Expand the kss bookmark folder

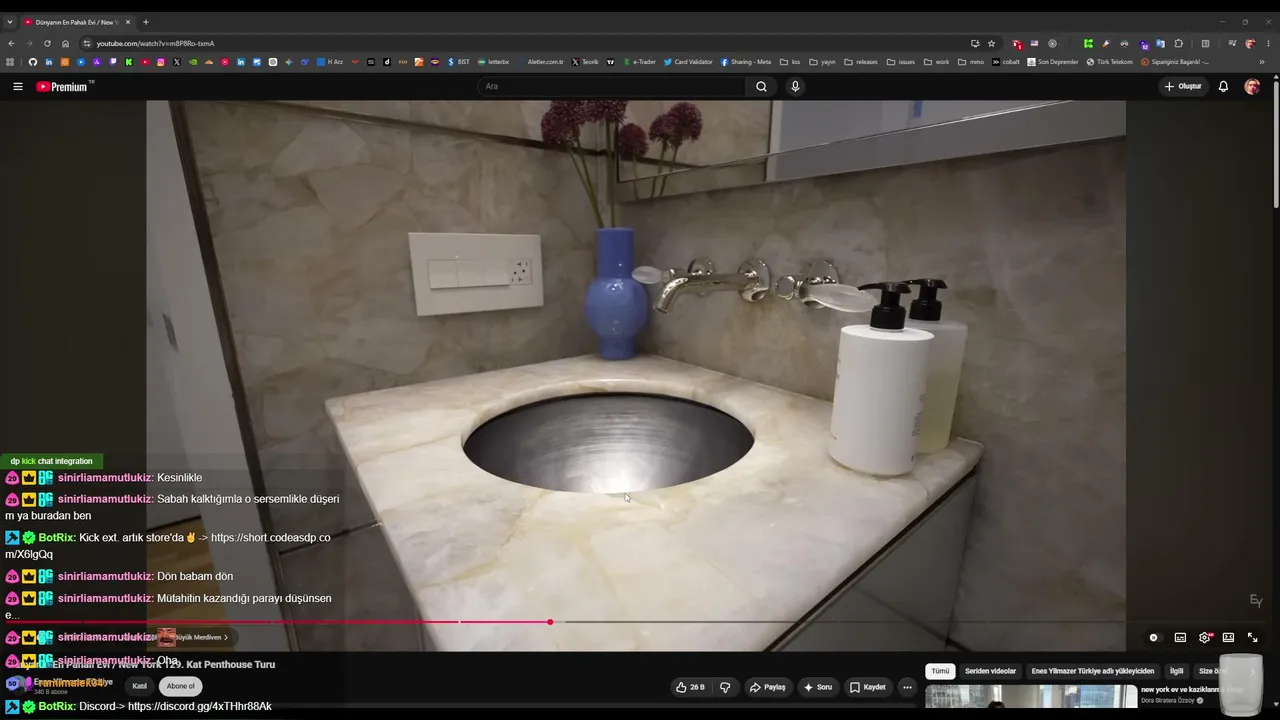click(x=790, y=62)
